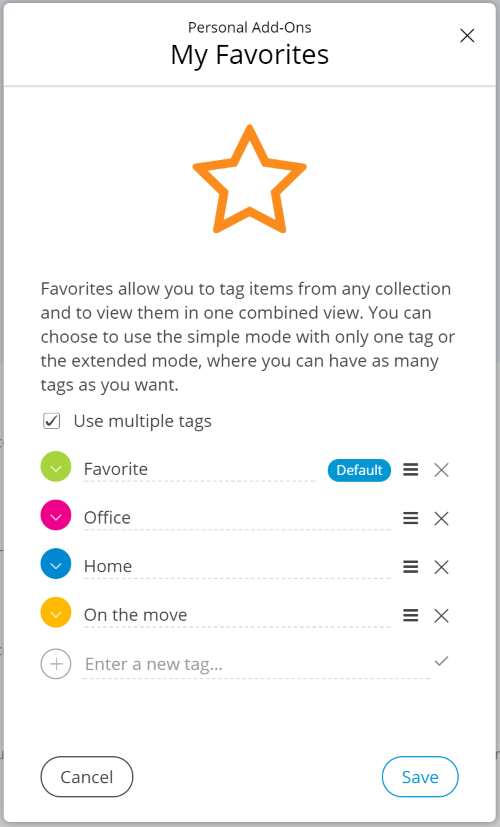
Task: Open pink color dropdown for Office
Action: click(56, 515)
